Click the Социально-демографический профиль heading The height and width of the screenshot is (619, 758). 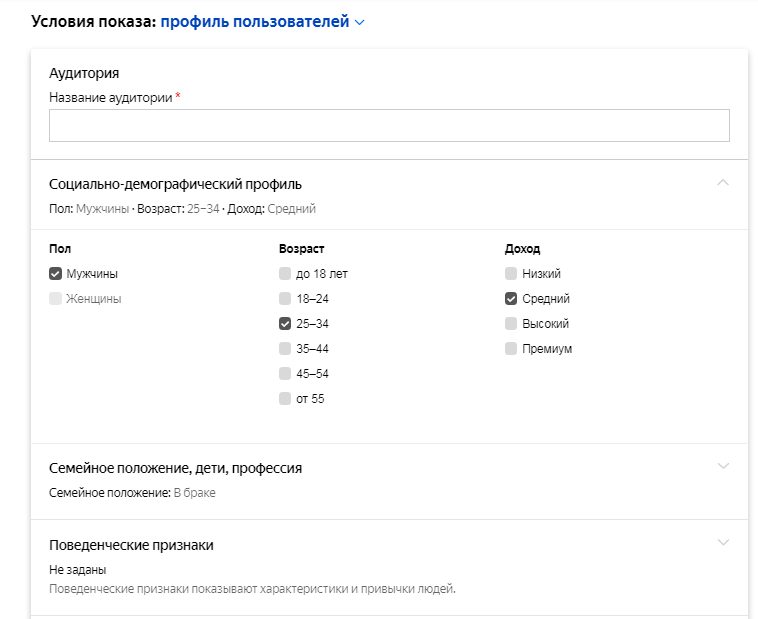point(176,184)
